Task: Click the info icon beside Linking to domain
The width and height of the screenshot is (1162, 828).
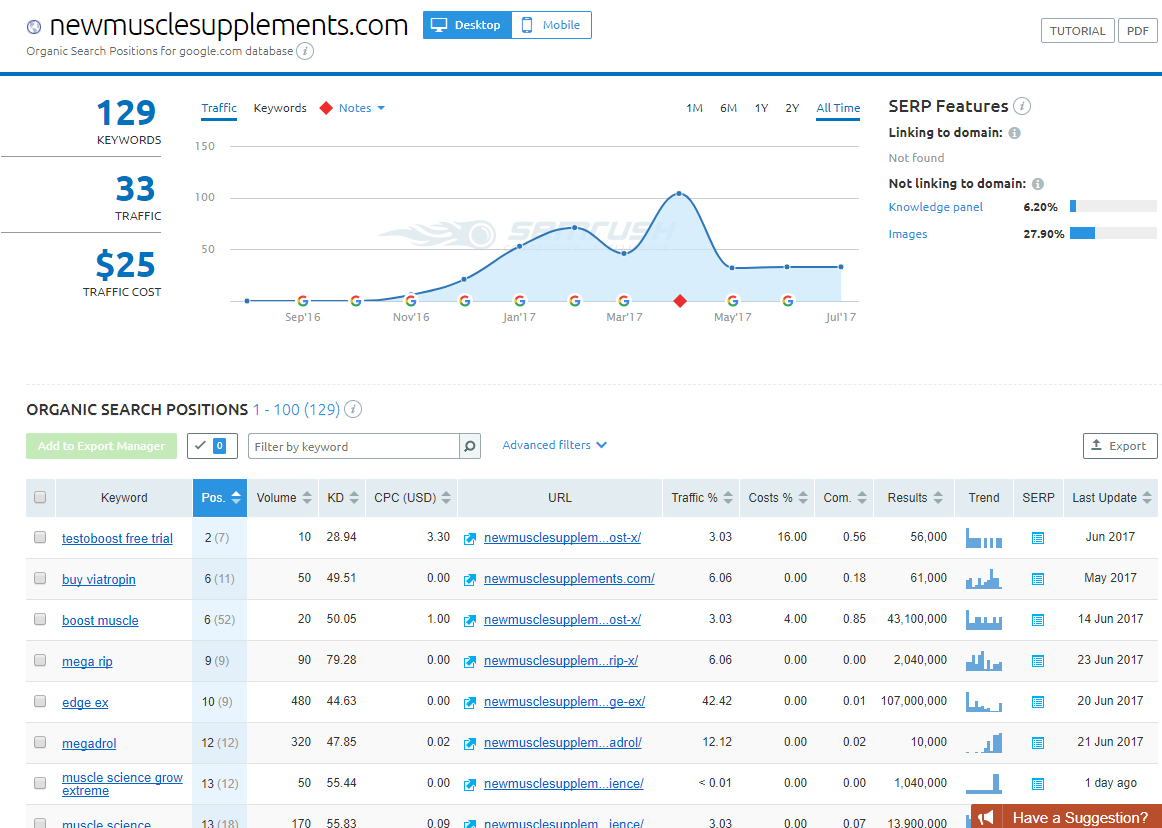Action: click(x=1015, y=133)
